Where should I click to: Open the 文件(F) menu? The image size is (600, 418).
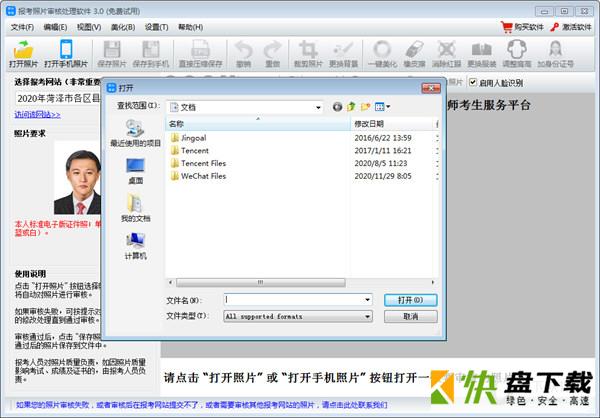pyautogui.click(x=22, y=27)
